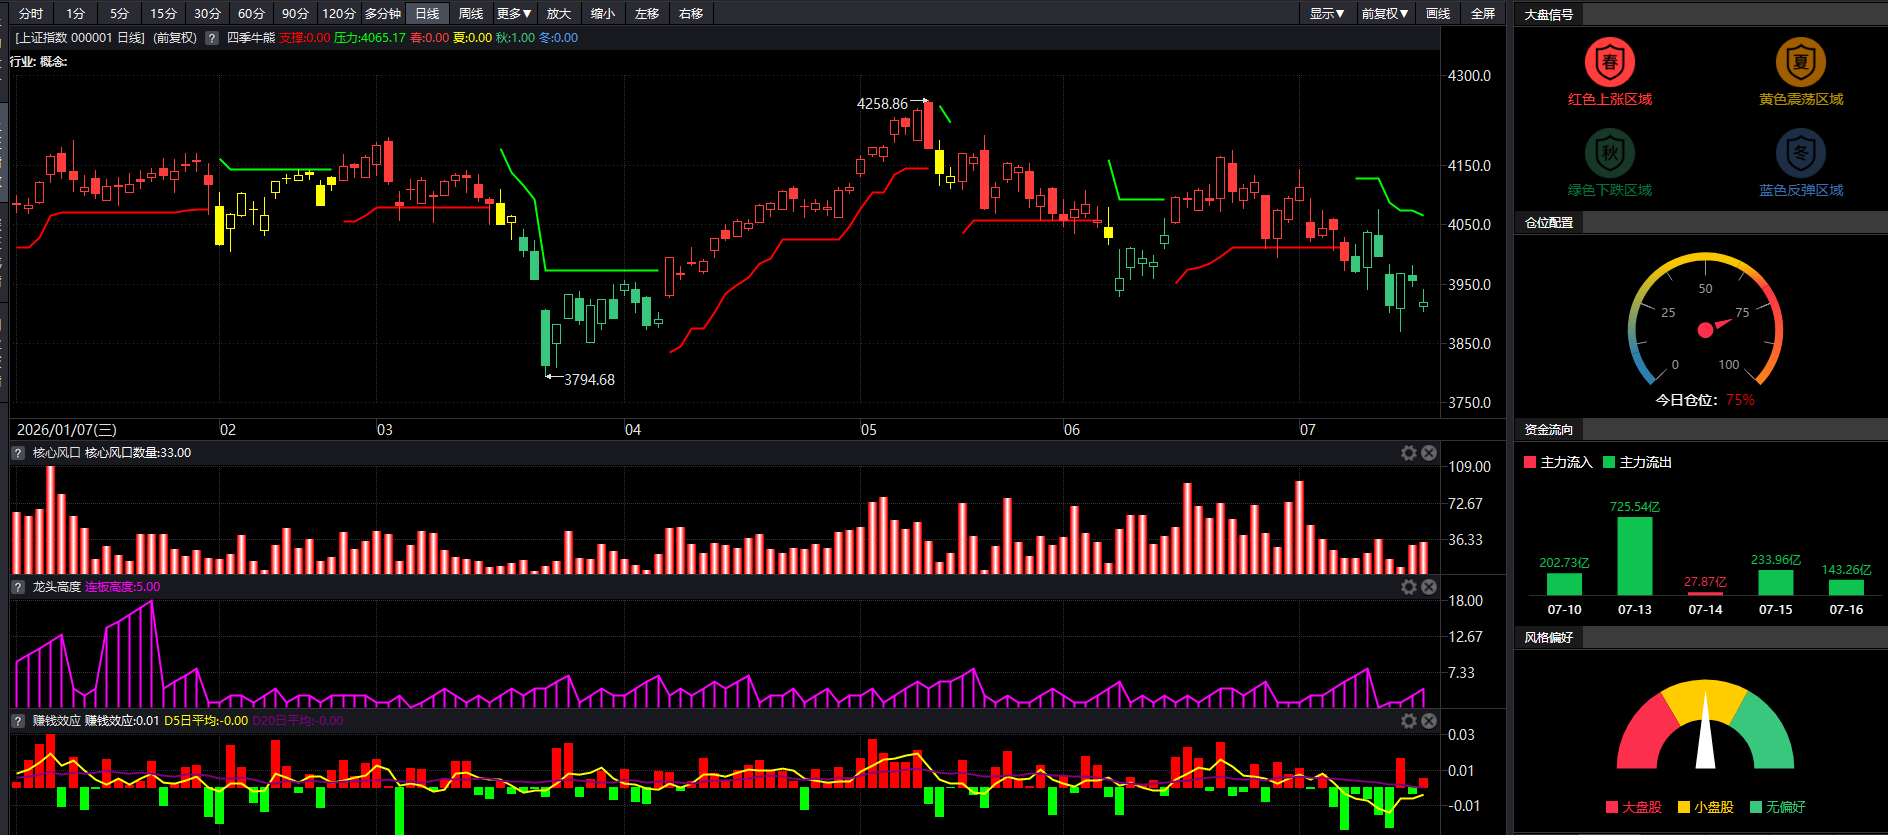Click the 风格偏好 panel header
This screenshot has height=835, width=1888.
coord(1549,638)
